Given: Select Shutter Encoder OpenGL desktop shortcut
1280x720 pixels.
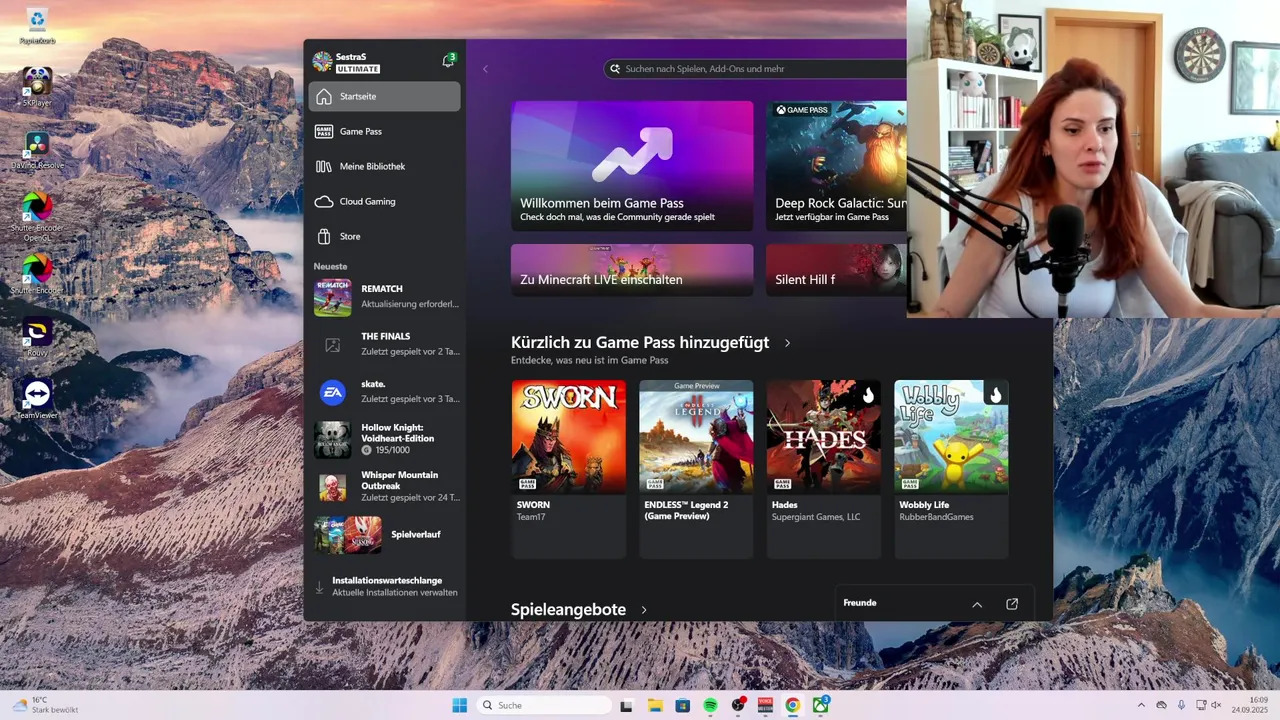Looking at the screenshot, I should coord(37,217).
